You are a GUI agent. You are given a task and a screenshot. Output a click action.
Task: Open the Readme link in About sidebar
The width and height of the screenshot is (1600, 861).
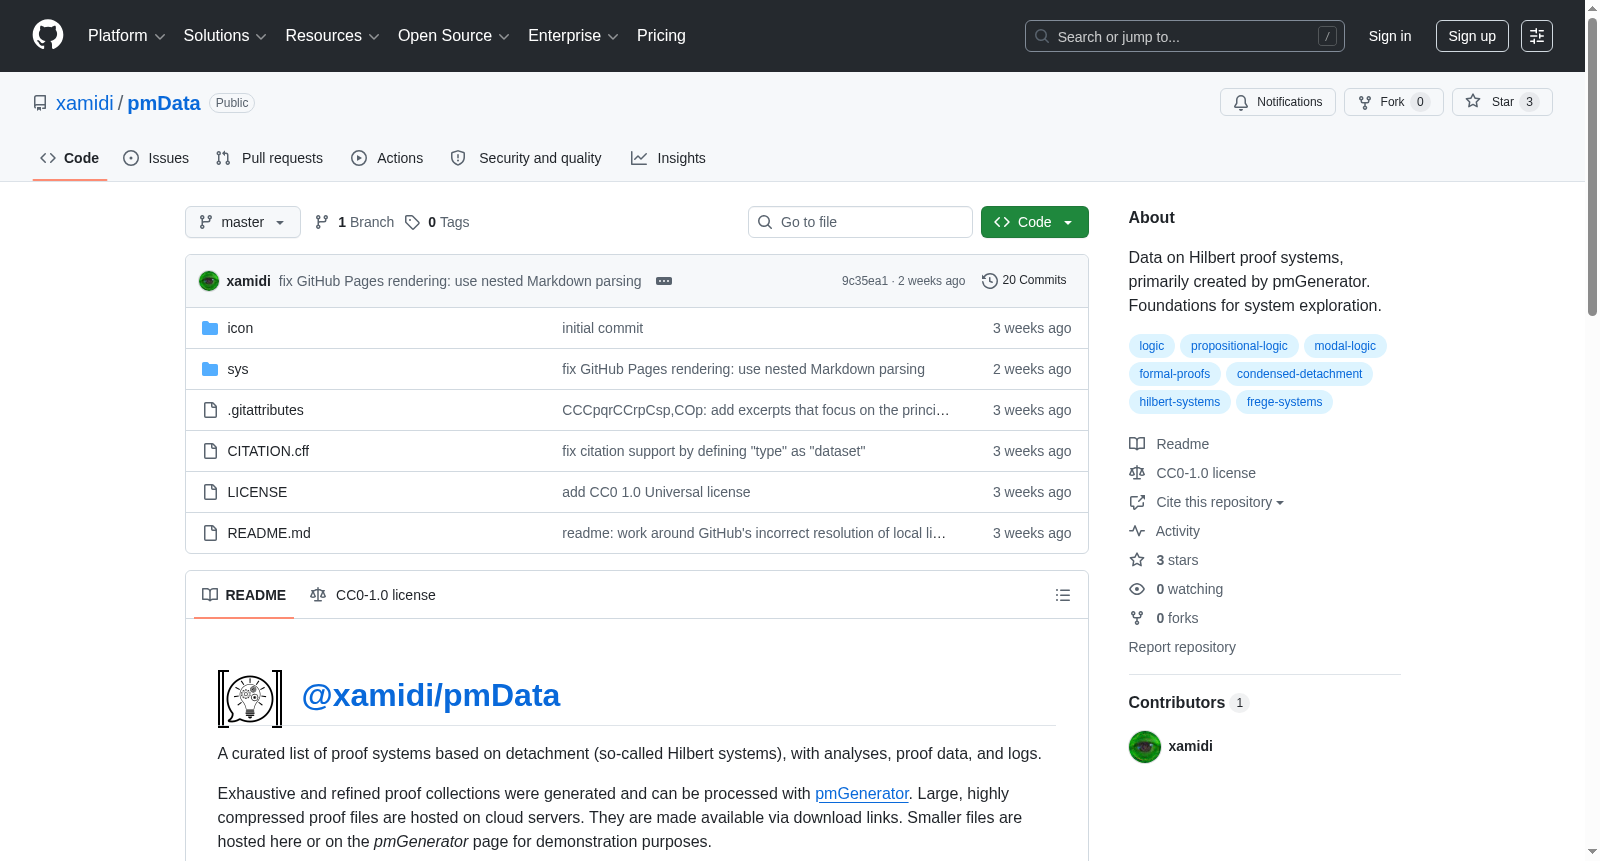tap(1169, 444)
